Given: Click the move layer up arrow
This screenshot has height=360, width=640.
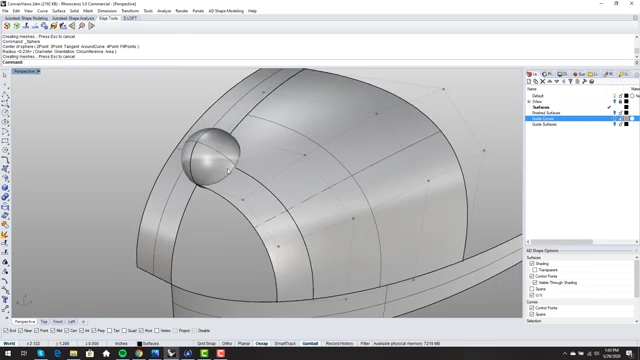Looking at the screenshot, I should tap(549, 82).
